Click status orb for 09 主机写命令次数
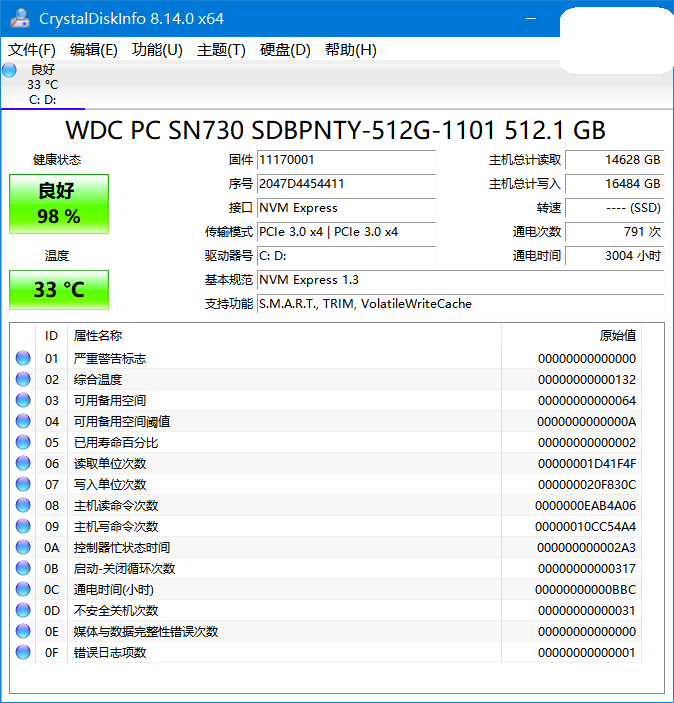 point(23,526)
